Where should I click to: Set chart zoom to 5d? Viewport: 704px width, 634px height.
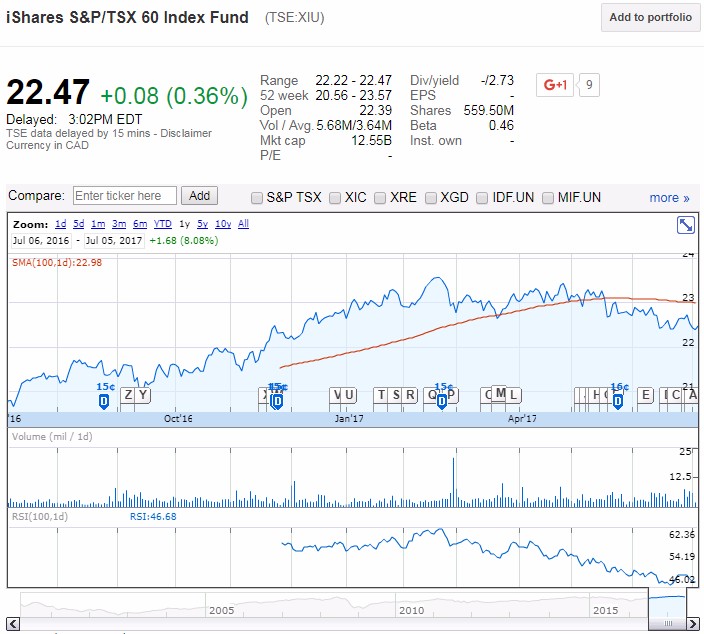(x=79, y=224)
